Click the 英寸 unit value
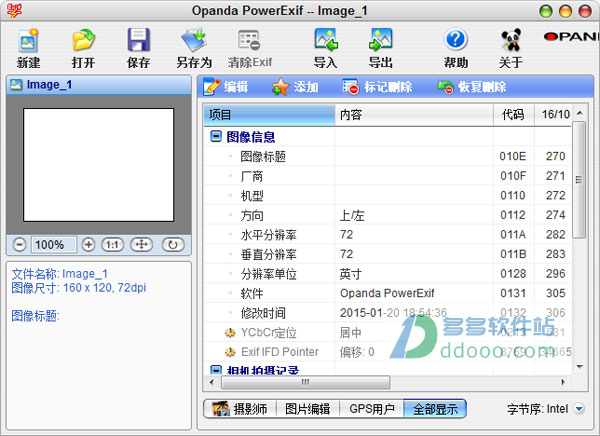 (x=351, y=274)
